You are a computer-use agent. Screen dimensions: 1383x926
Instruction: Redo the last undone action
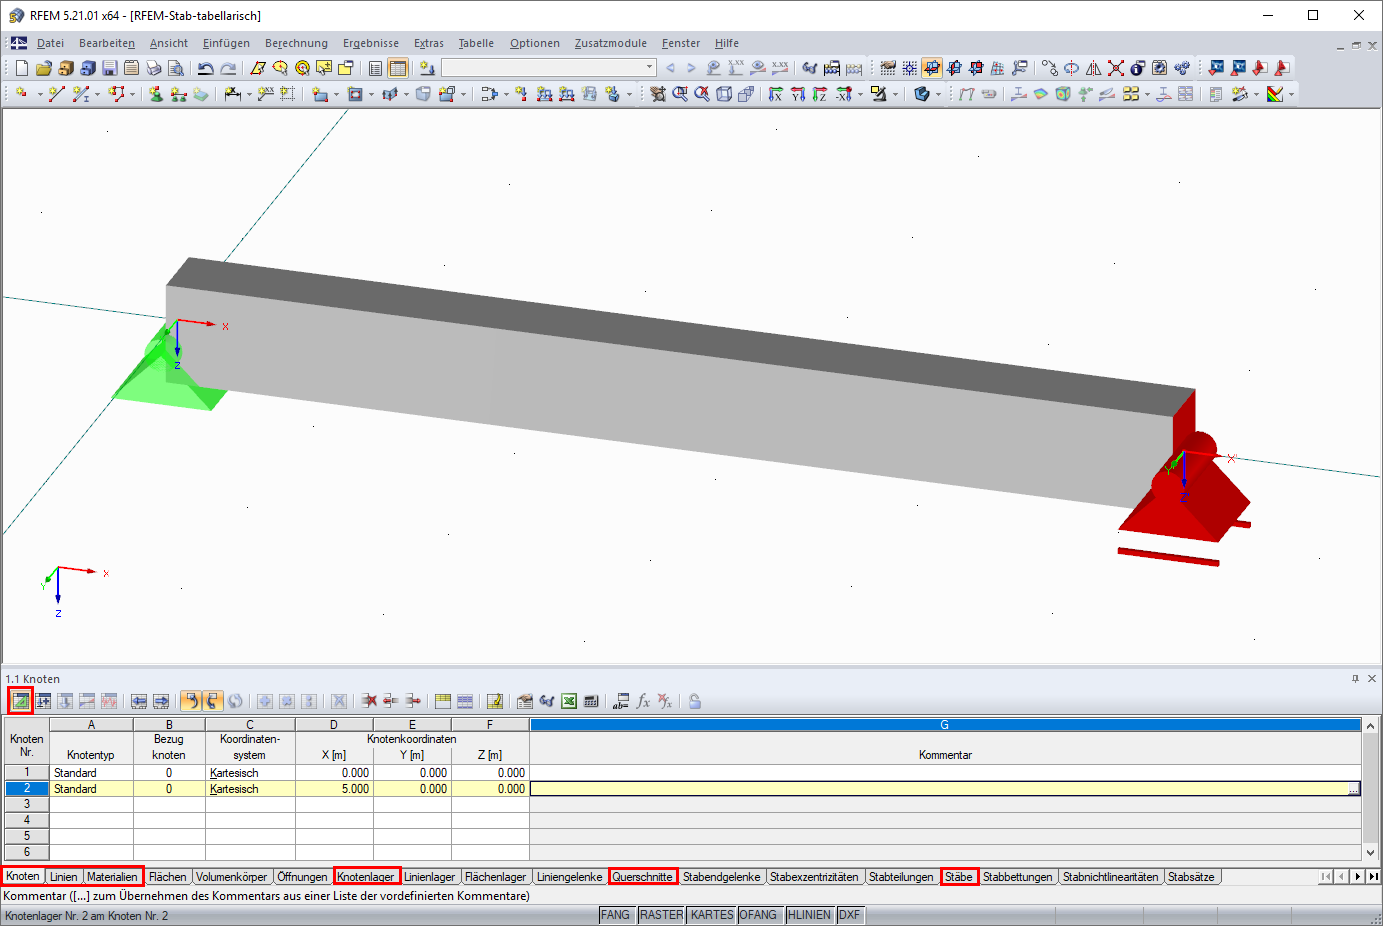pyautogui.click(x=228, y=68)
